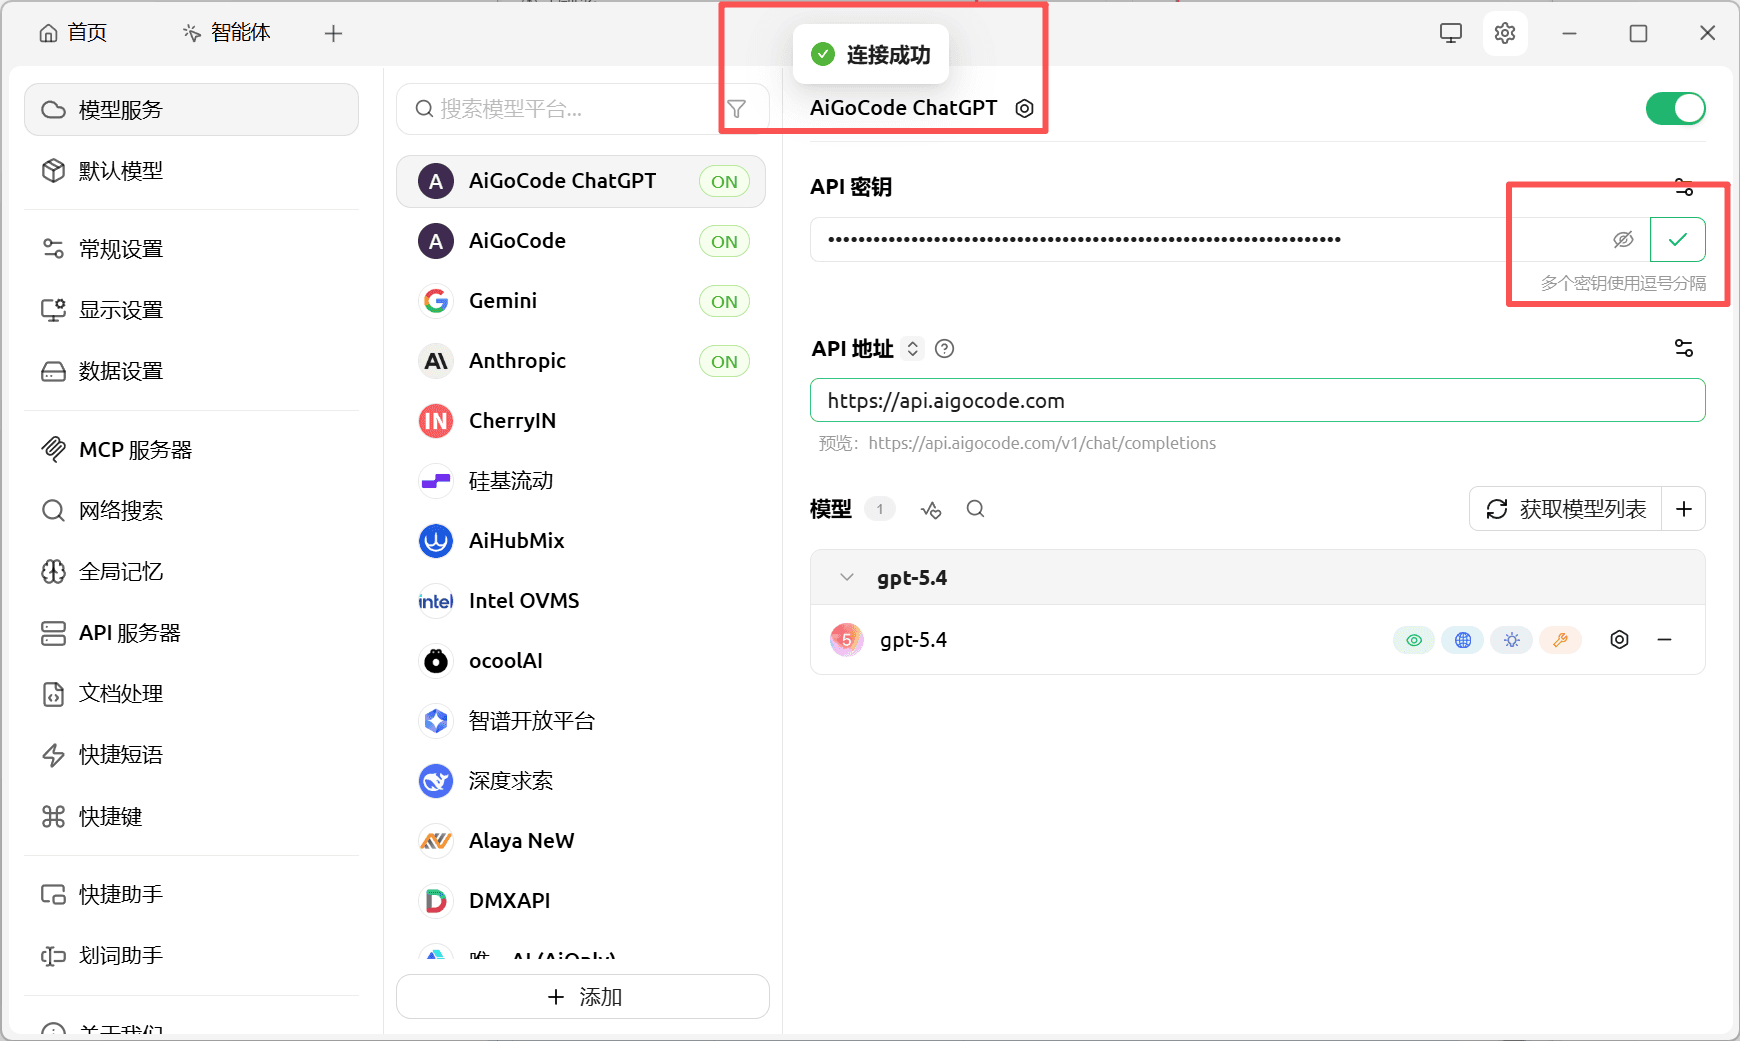Remove gpt-5.4 with minus icon
This screenshot has width=1740, height=1041.
(1665, 640)
